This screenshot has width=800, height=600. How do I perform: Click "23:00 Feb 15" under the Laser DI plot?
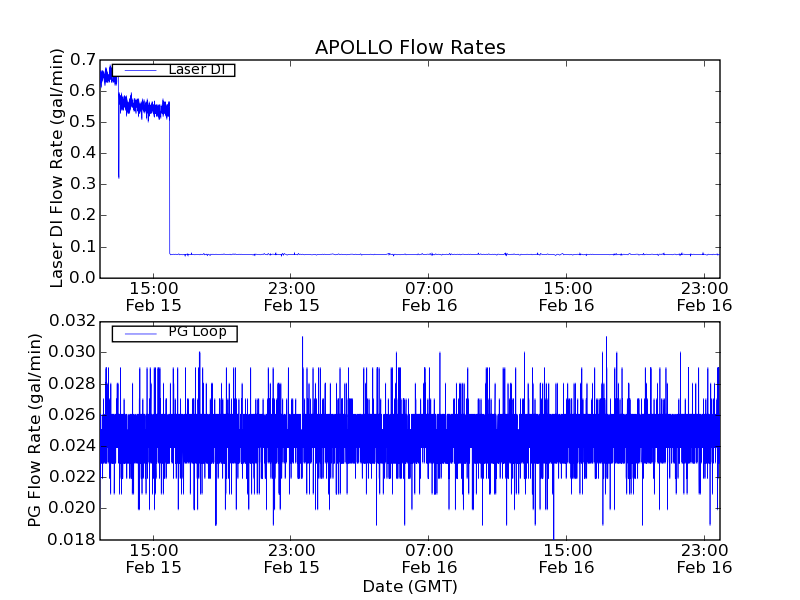point(291,297)
